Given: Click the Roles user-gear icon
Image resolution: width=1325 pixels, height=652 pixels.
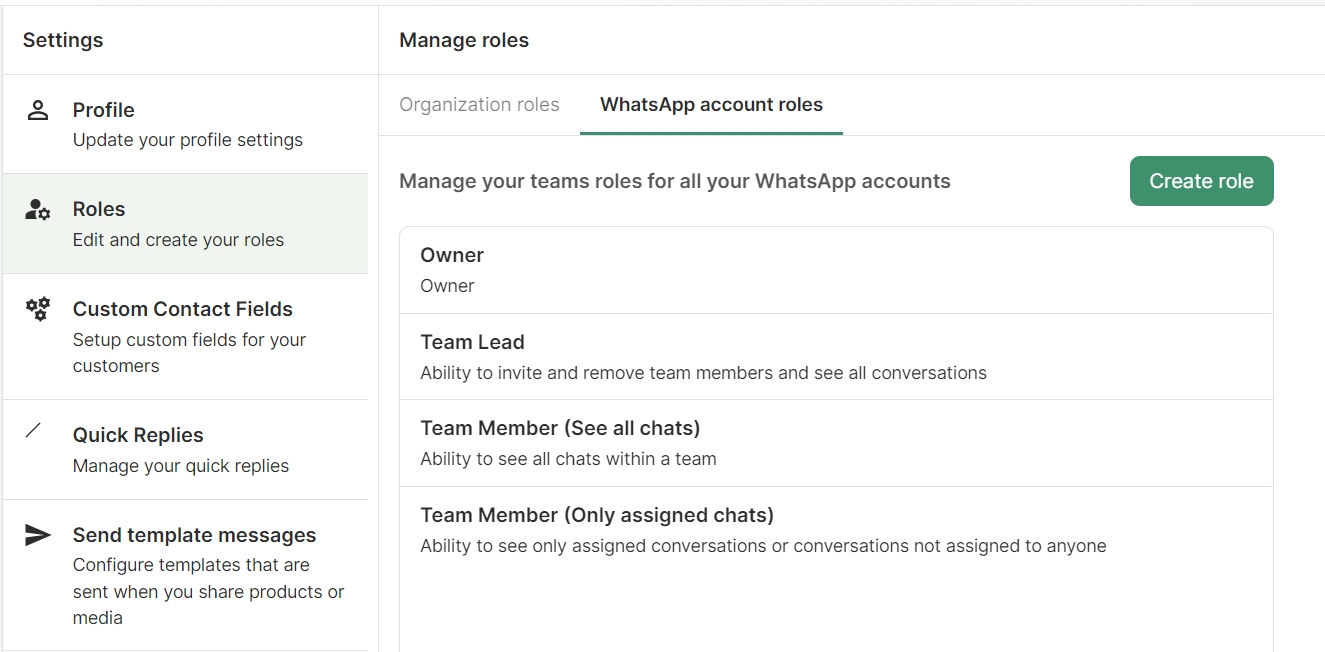Looking at the screenshot, I should pyautogui.click(x=38, y=210).
